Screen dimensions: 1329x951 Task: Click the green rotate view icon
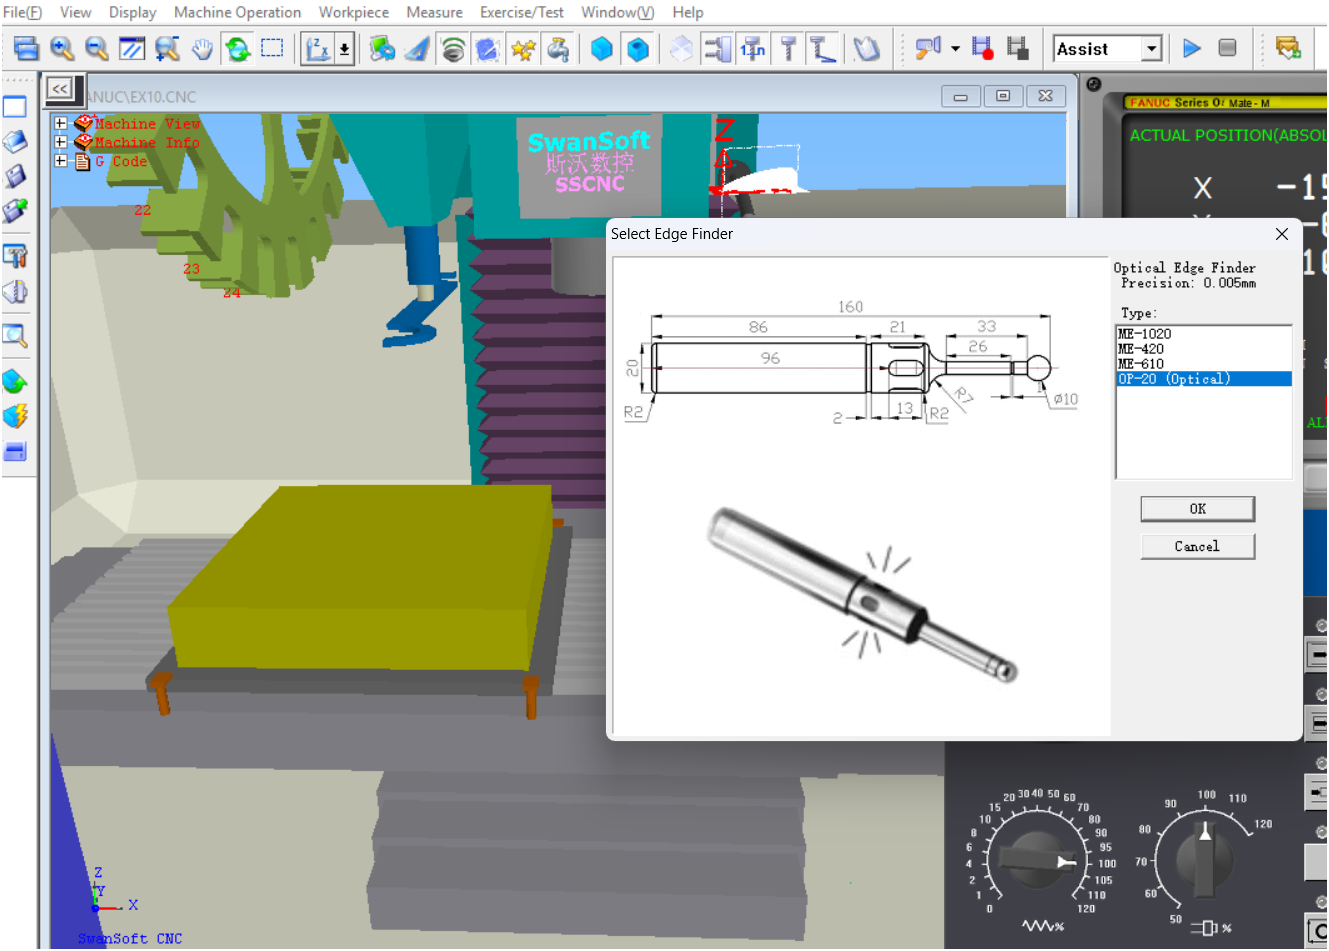tap(237, 48)
